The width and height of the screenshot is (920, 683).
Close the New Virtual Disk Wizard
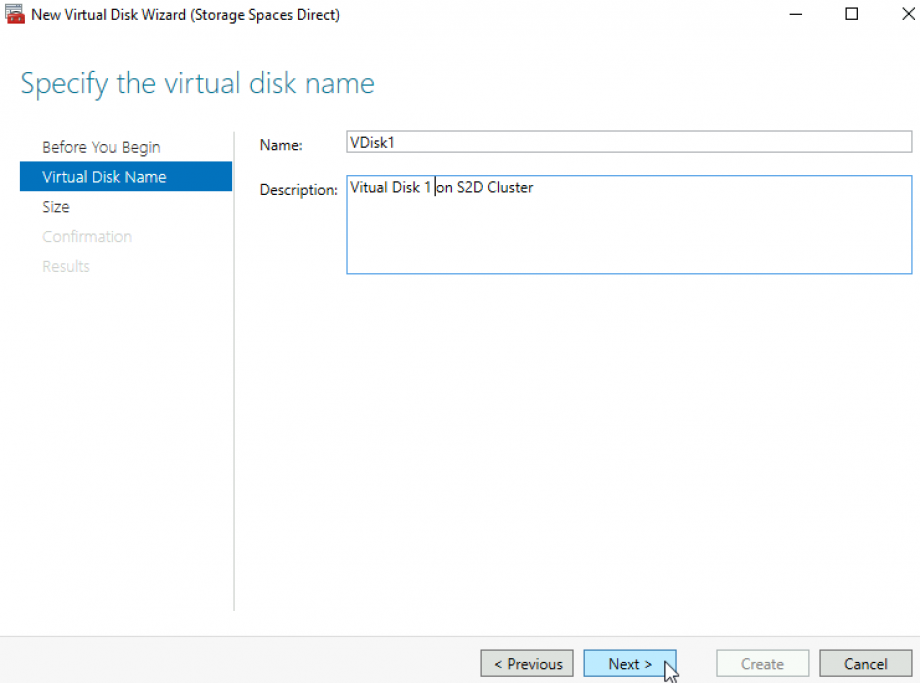(907, 14)
